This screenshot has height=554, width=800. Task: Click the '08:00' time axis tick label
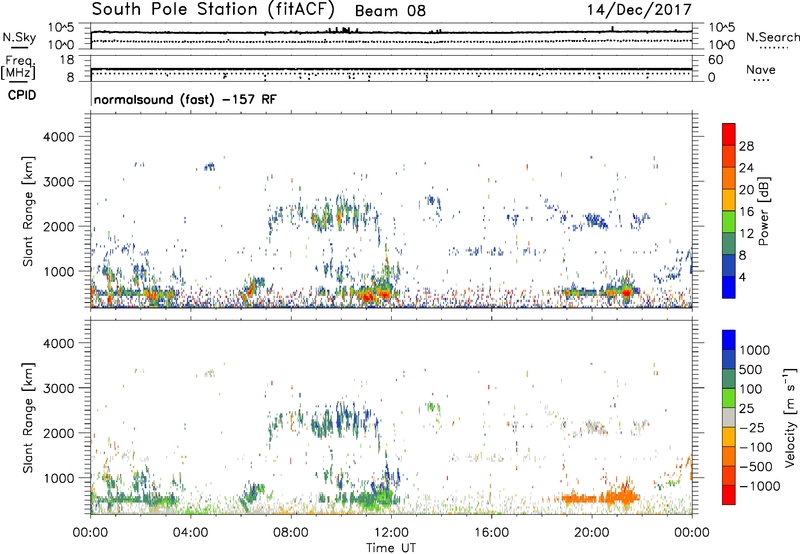tap(291, 533)
